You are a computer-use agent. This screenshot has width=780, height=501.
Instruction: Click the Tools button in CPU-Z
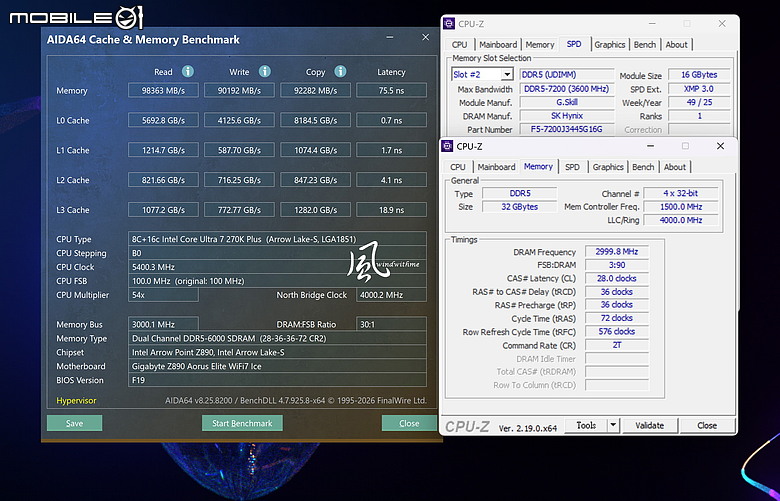click(x=586, y=425)
